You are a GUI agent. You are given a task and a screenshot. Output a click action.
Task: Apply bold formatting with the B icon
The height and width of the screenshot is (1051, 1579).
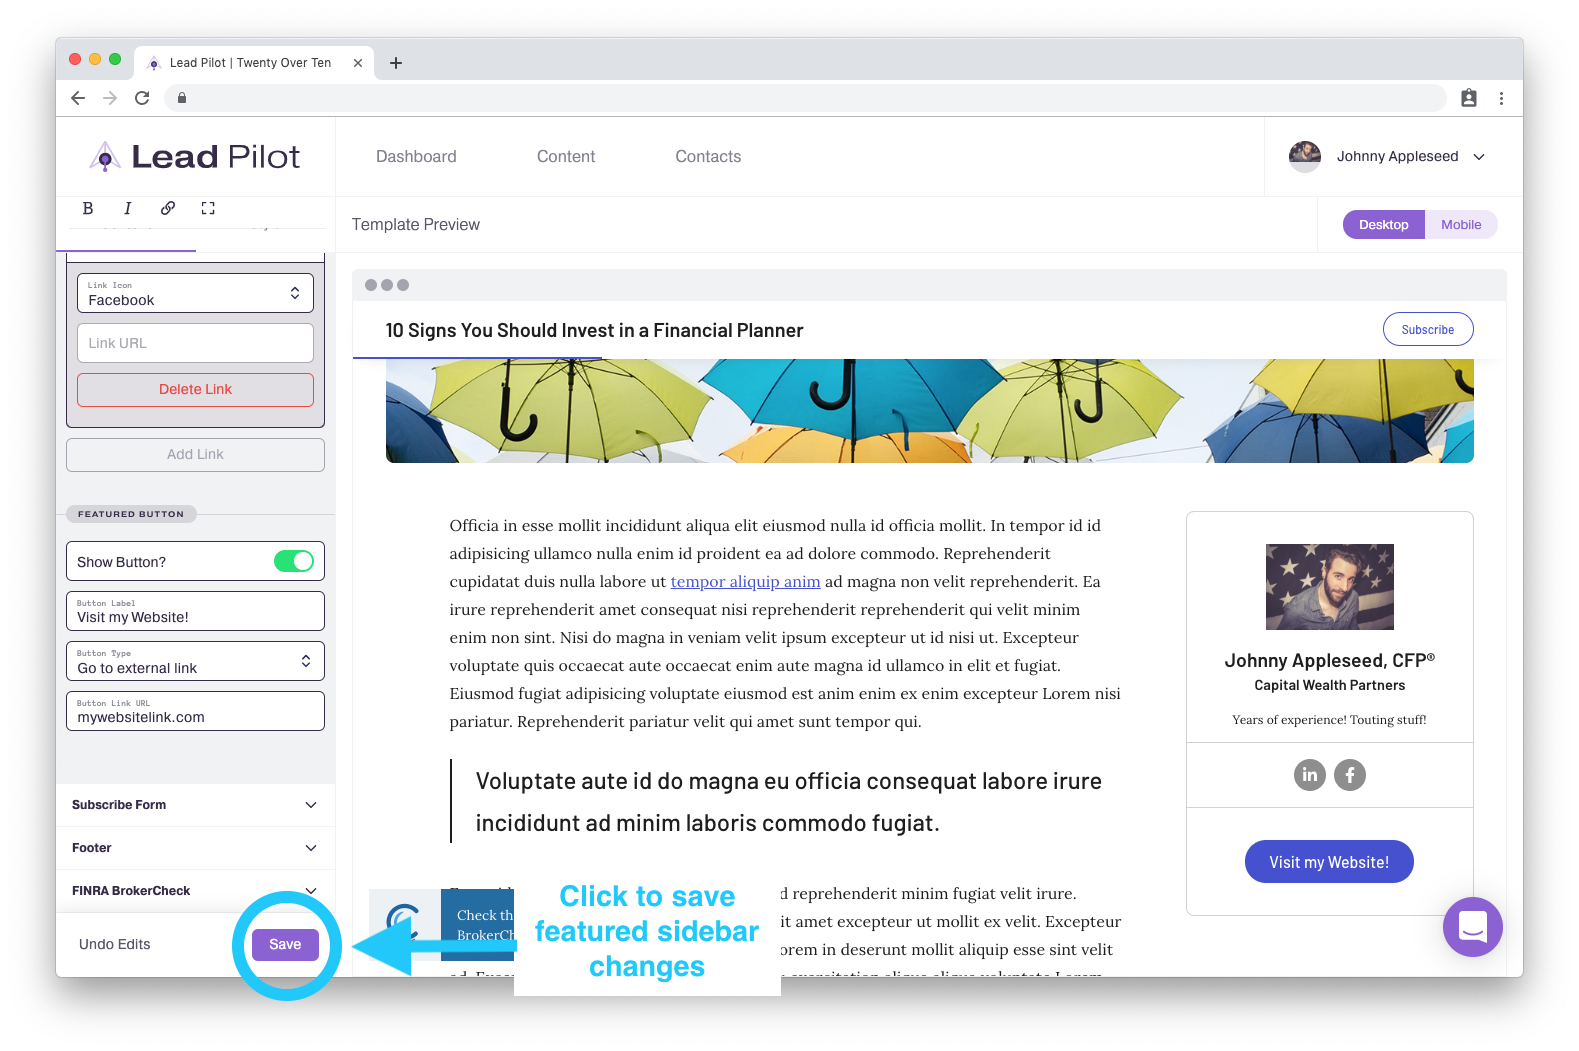[88, 208]
